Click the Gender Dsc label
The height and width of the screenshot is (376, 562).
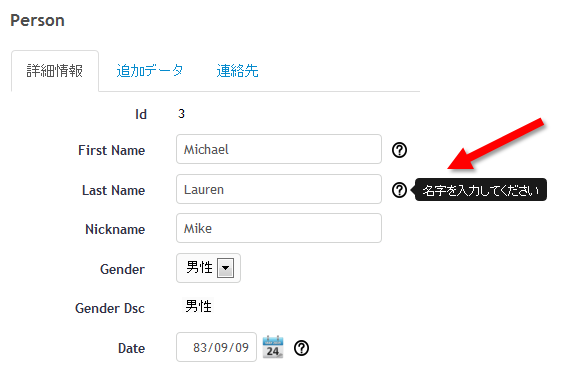(x=110, y=308)
